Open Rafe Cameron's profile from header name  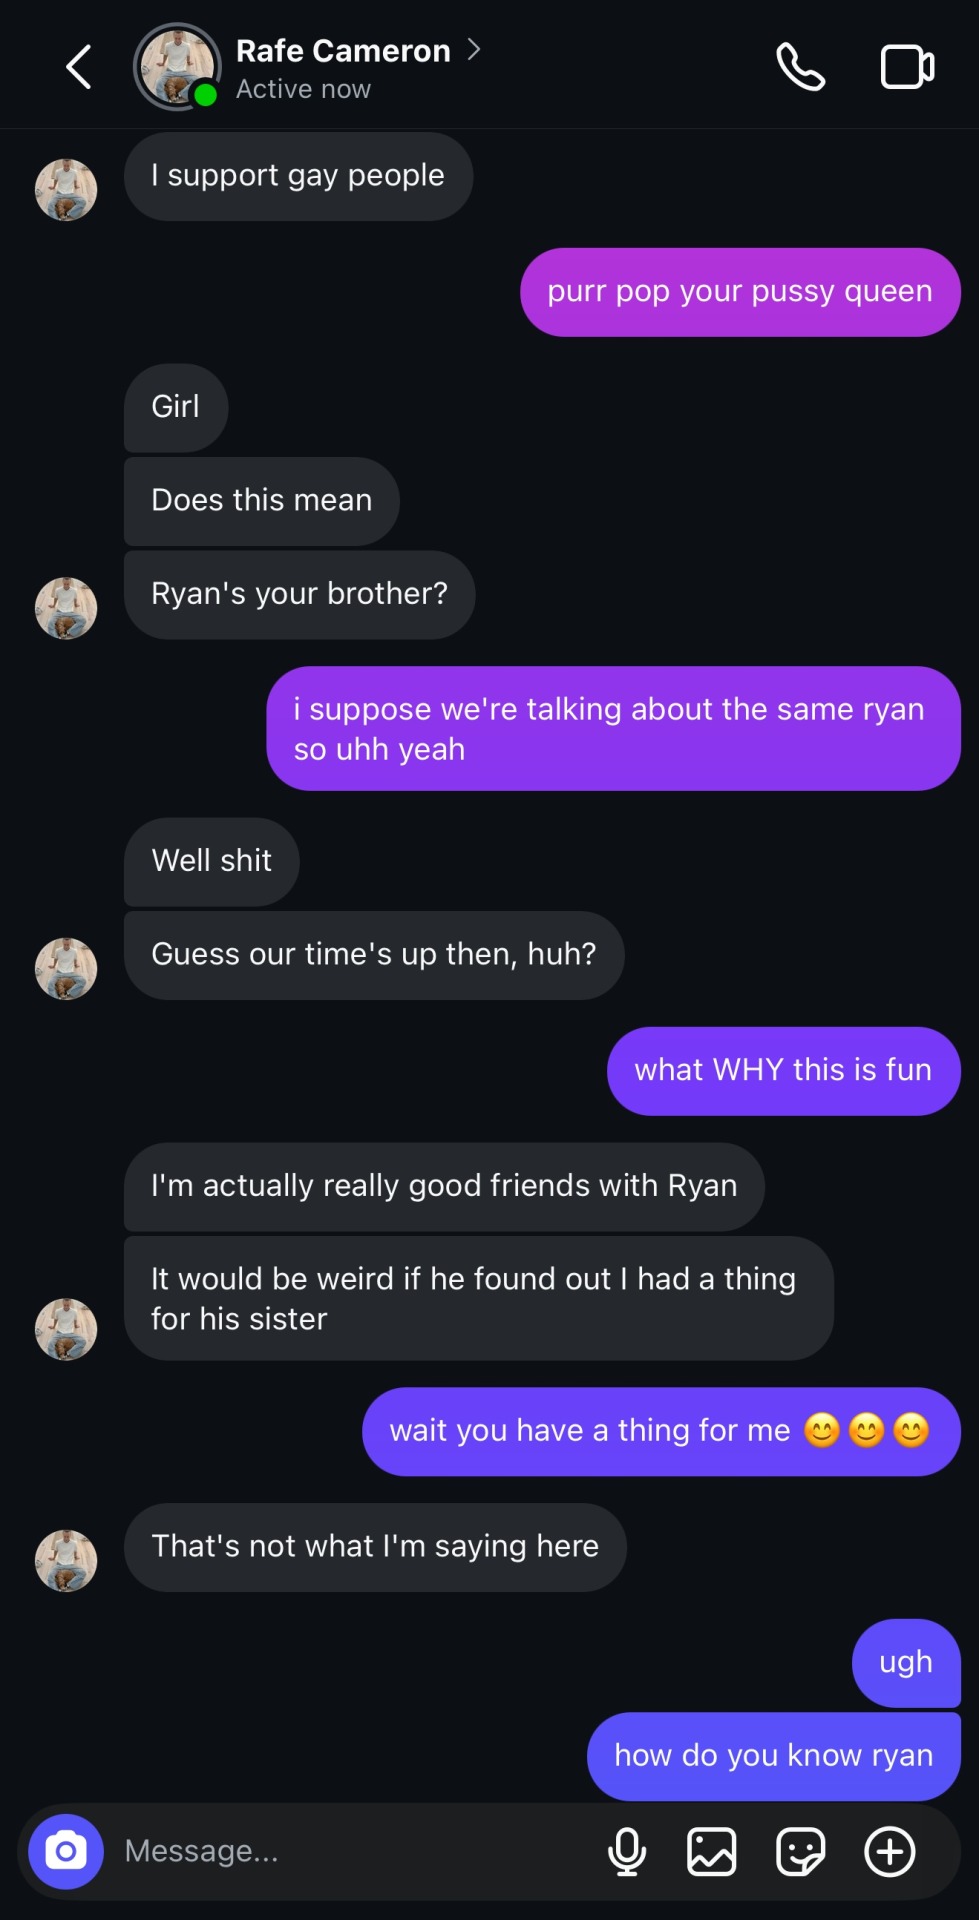click(x=343, y=51)
